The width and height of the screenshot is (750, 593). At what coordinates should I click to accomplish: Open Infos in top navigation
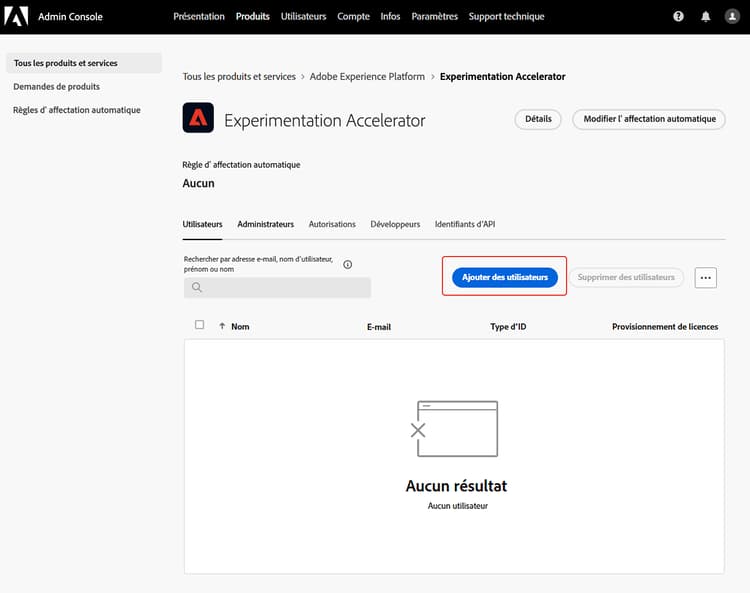390,16
